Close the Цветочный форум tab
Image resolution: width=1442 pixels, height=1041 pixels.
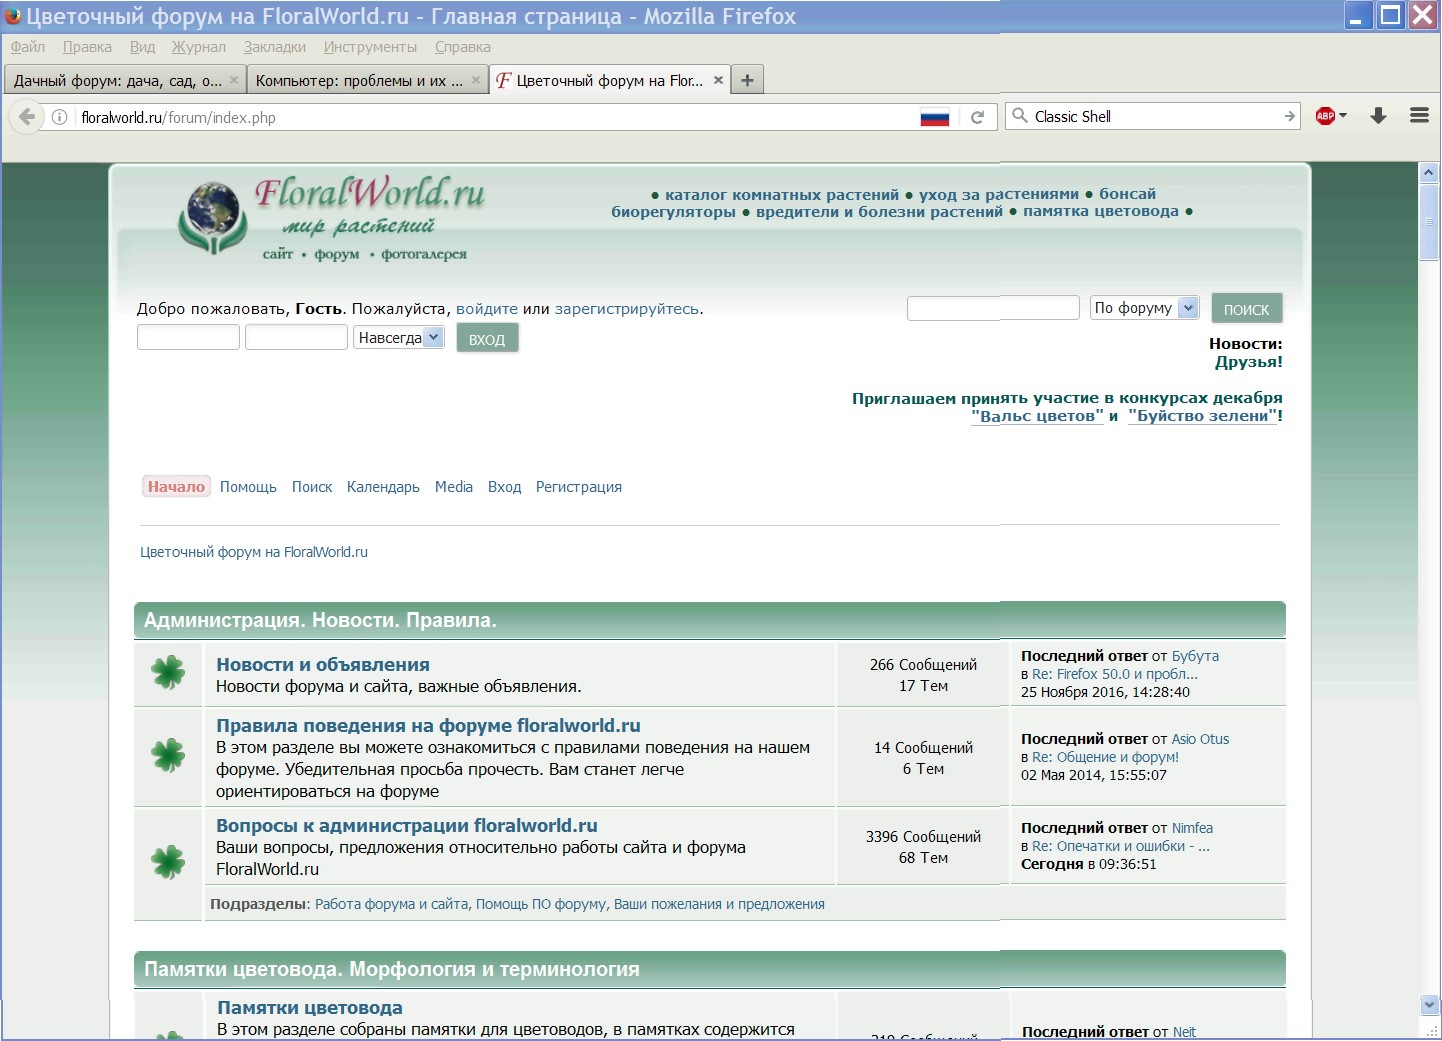click(x=718, y=80)
